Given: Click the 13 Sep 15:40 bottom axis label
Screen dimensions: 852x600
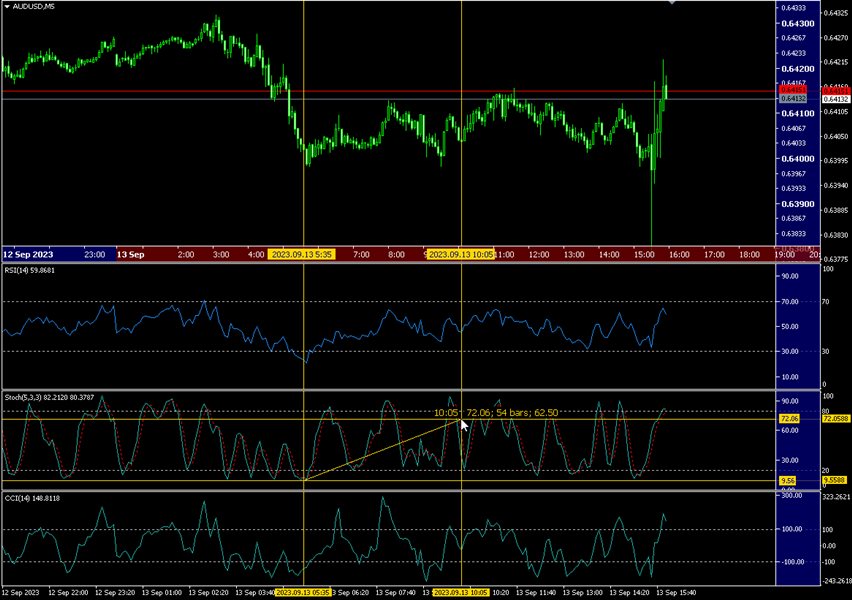Looking at the screenshot, I should pos(676,593).
